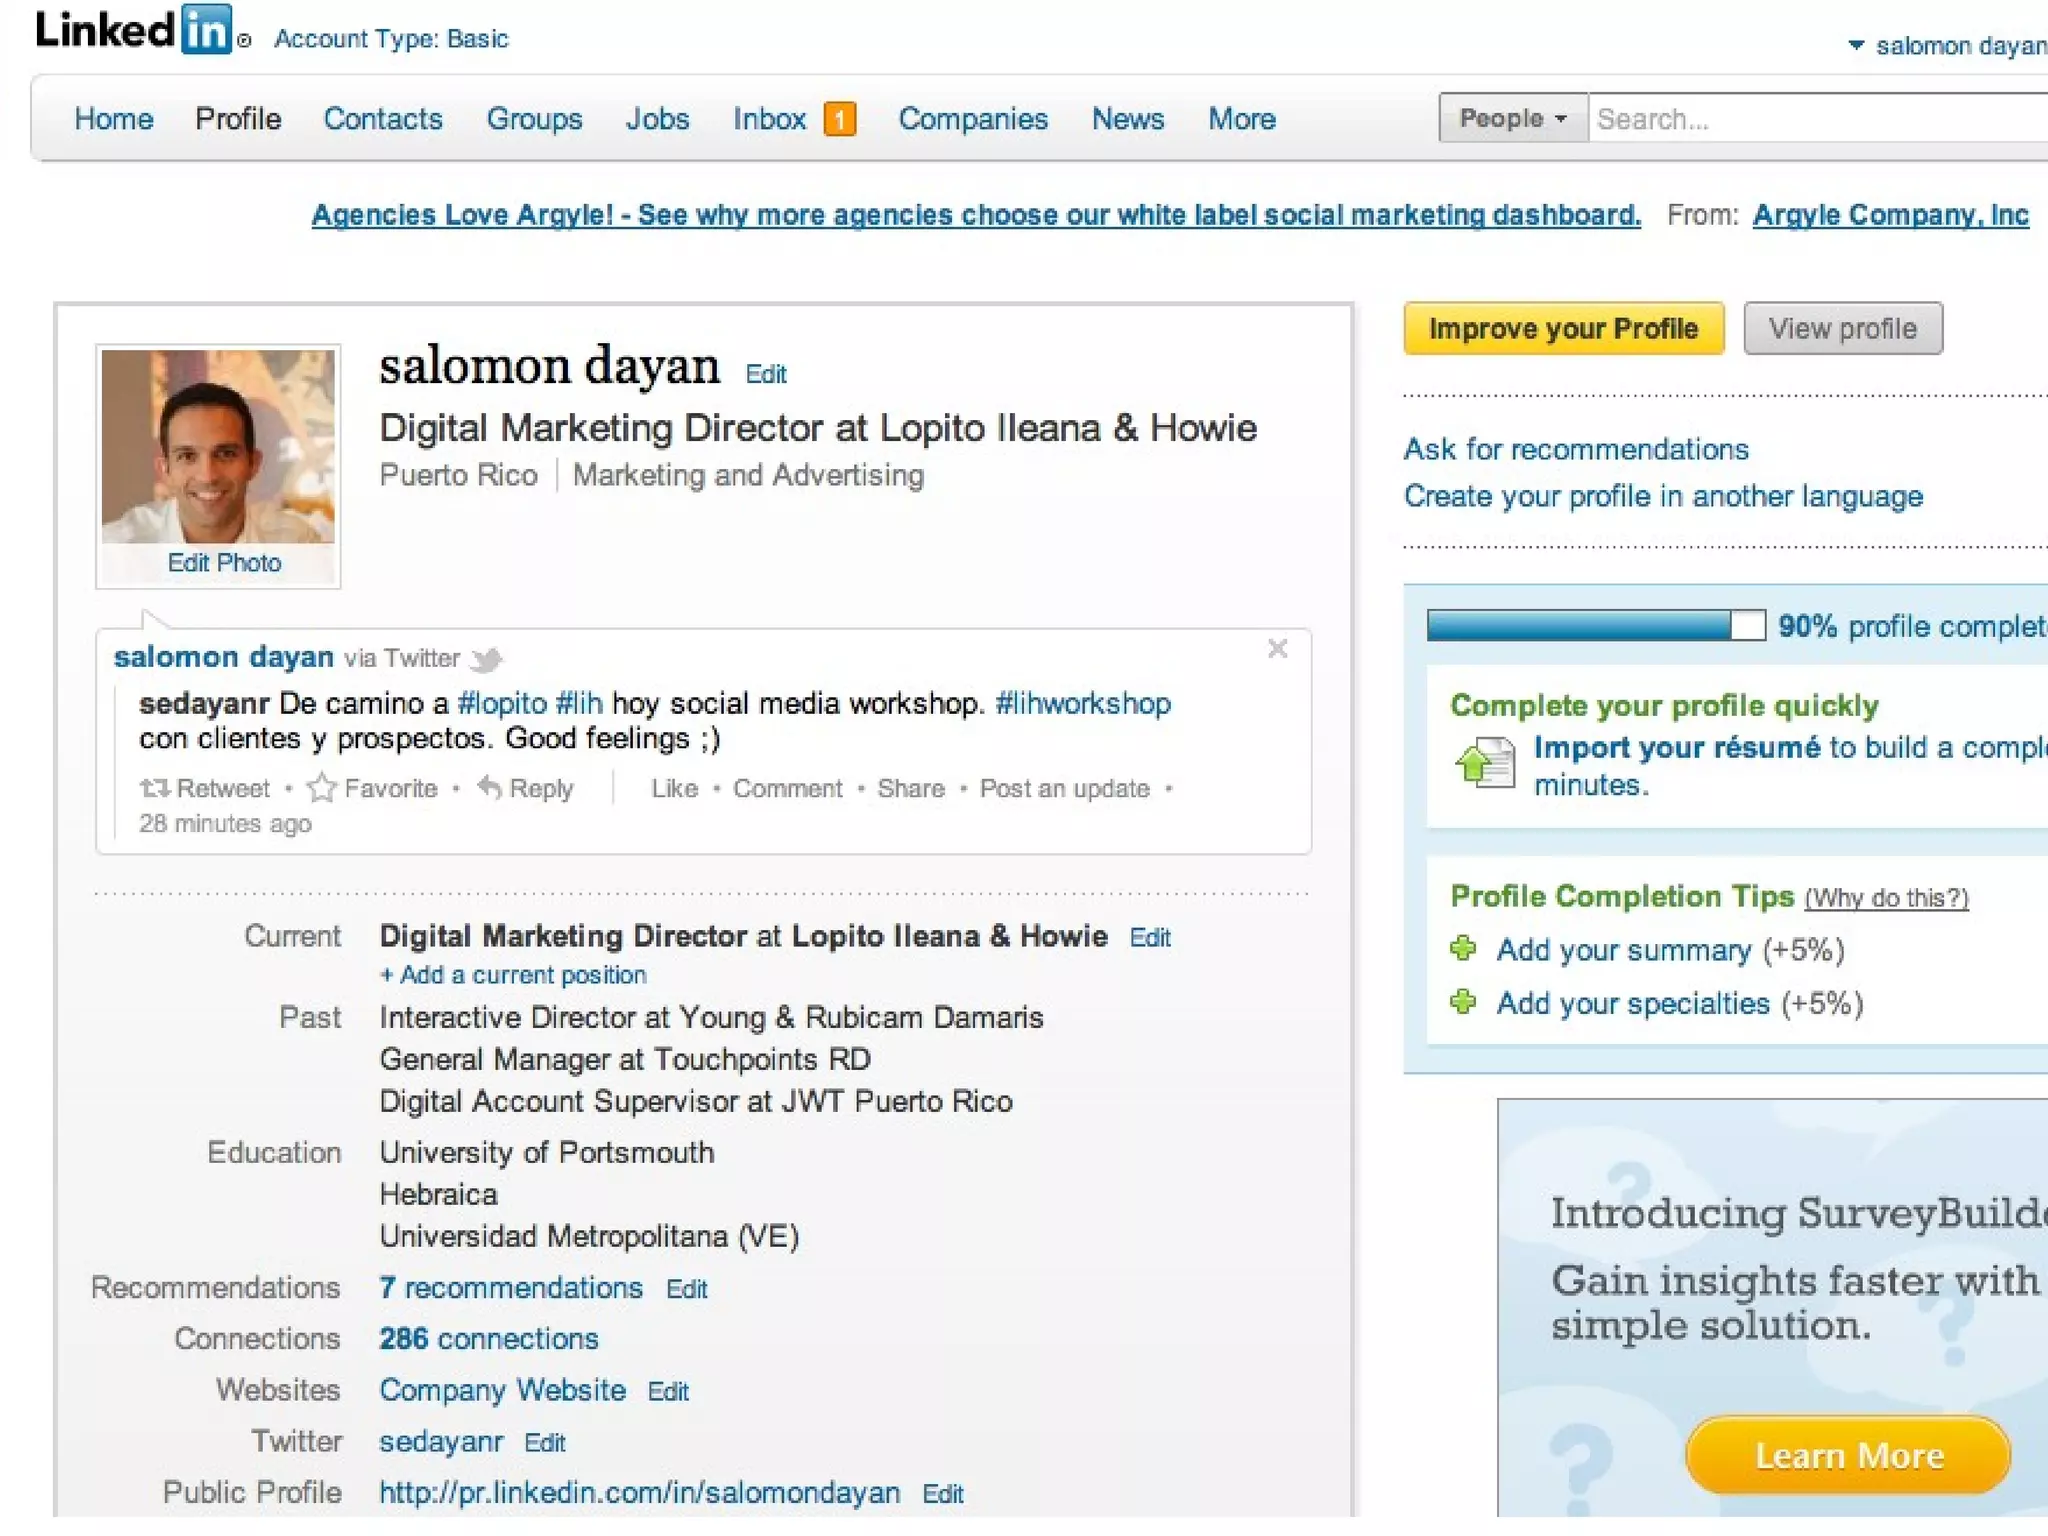Screen dimensions: 2048x1536
Task: Open the People search type dropdown
Action: pyautogui.click(x=1513, y=119)
